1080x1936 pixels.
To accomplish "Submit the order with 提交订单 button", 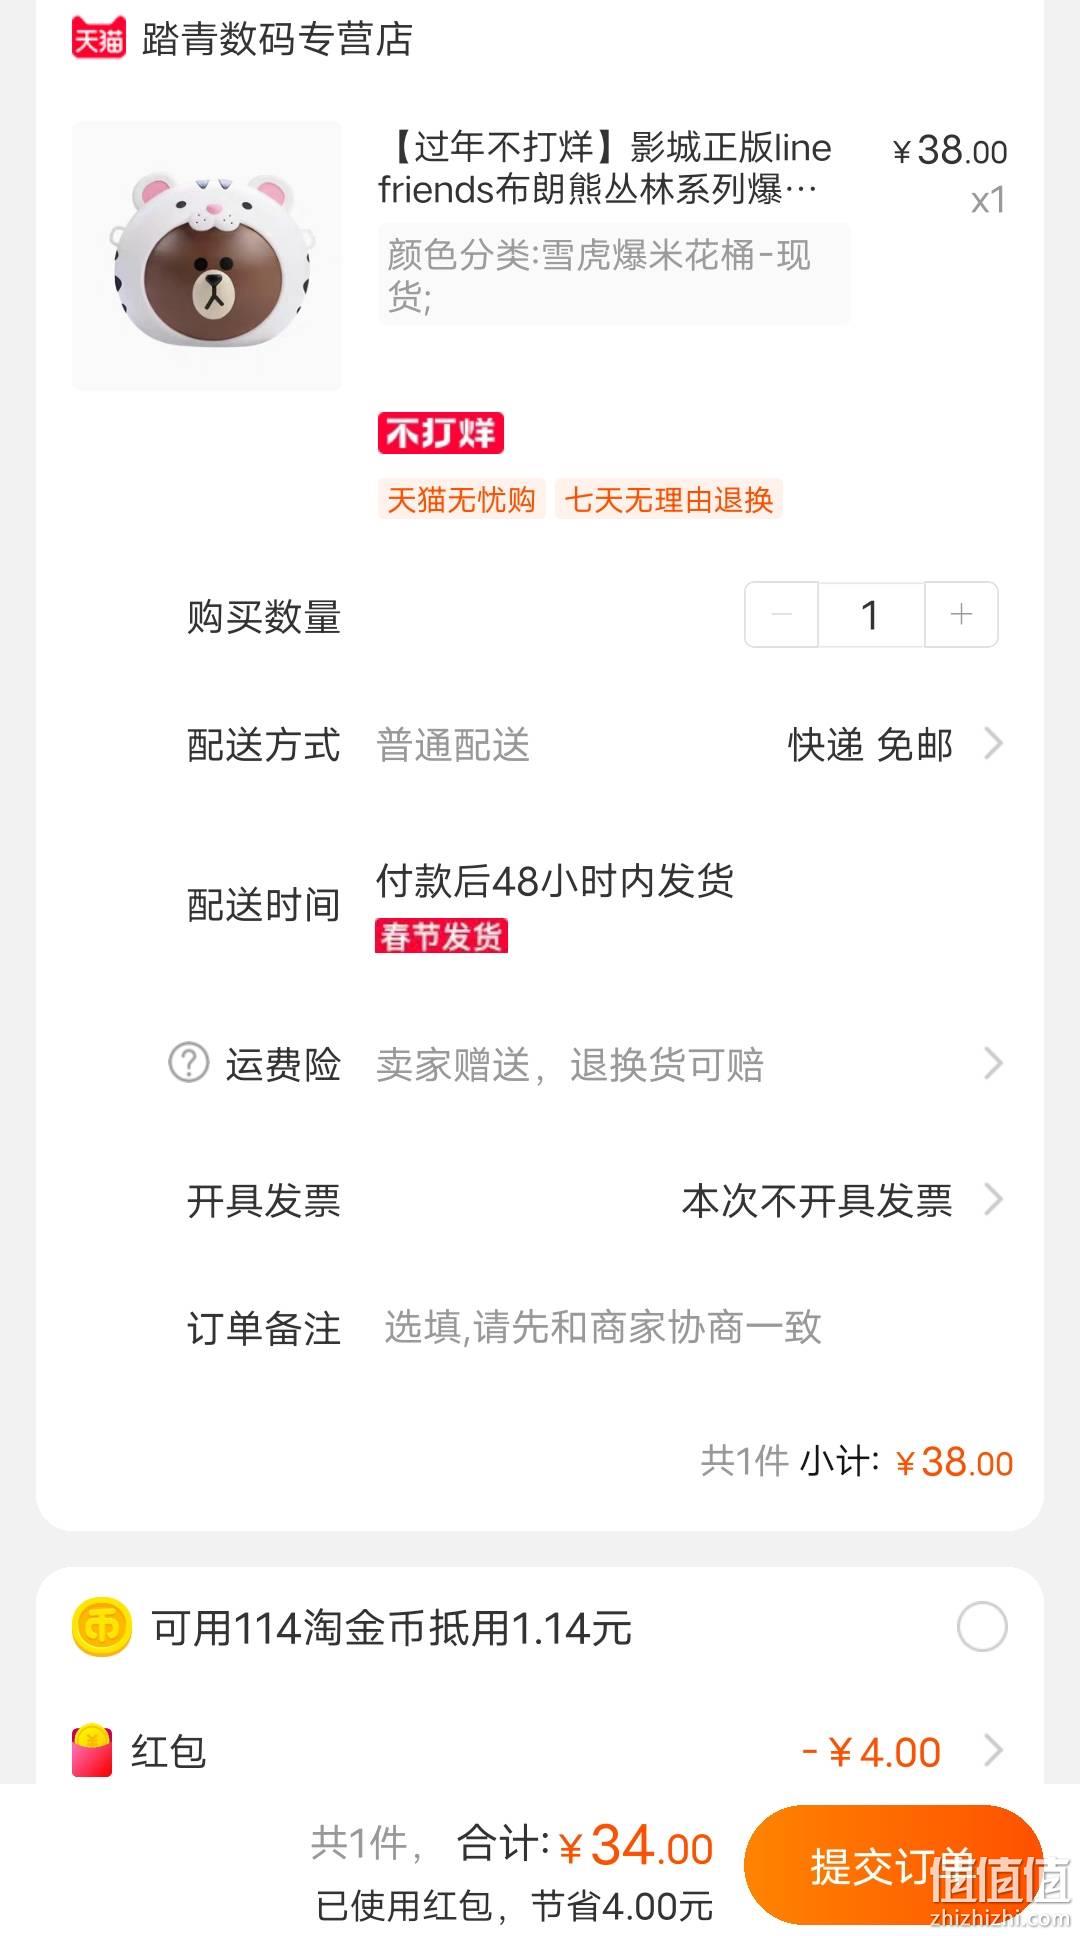I will [893, 1864].
